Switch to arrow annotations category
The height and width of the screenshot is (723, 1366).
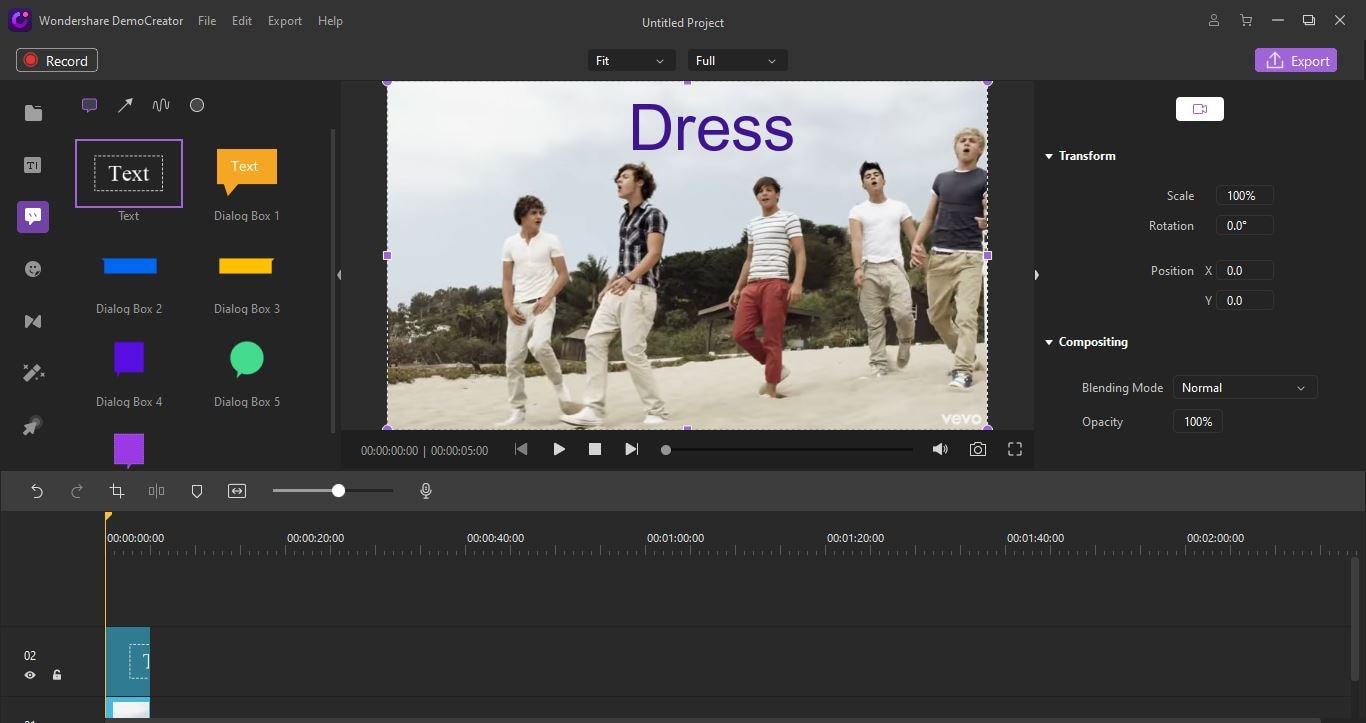[125, 105]
